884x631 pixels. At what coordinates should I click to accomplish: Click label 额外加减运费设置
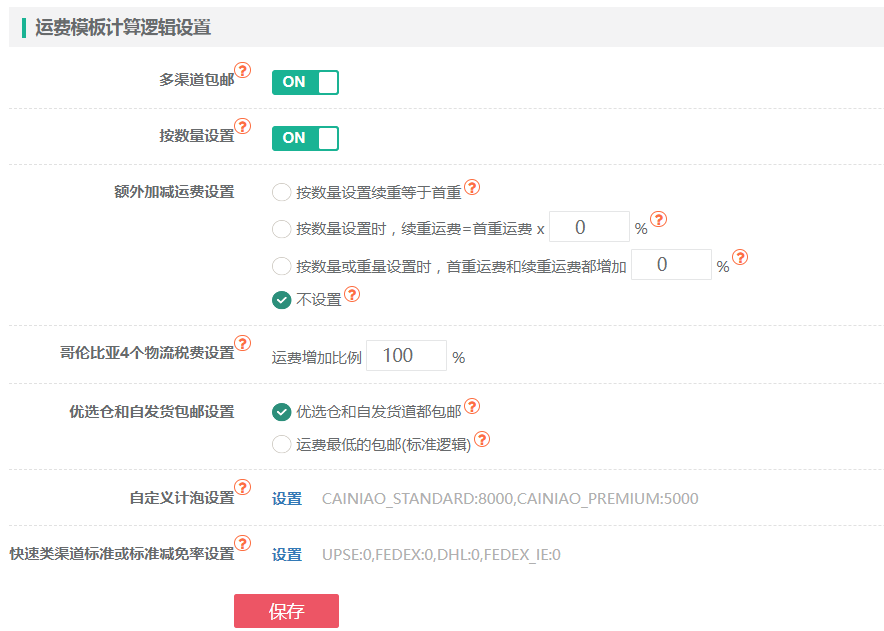coord(174,192)
